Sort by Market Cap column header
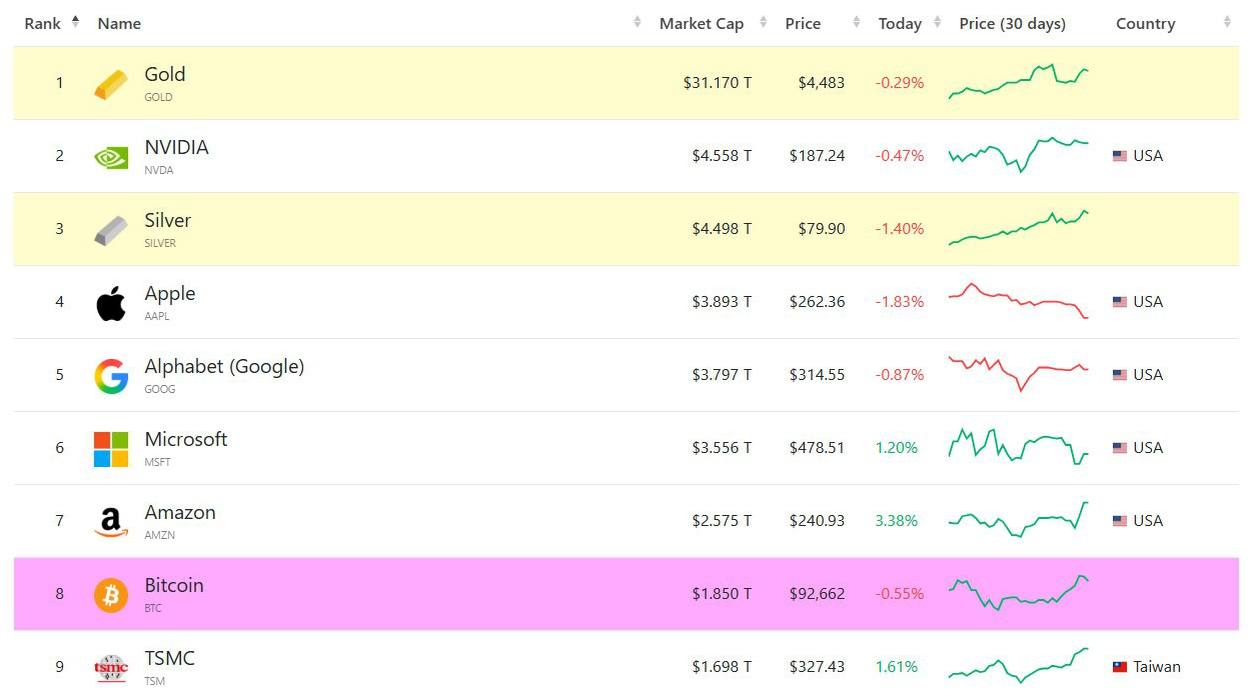 point(701,24)
